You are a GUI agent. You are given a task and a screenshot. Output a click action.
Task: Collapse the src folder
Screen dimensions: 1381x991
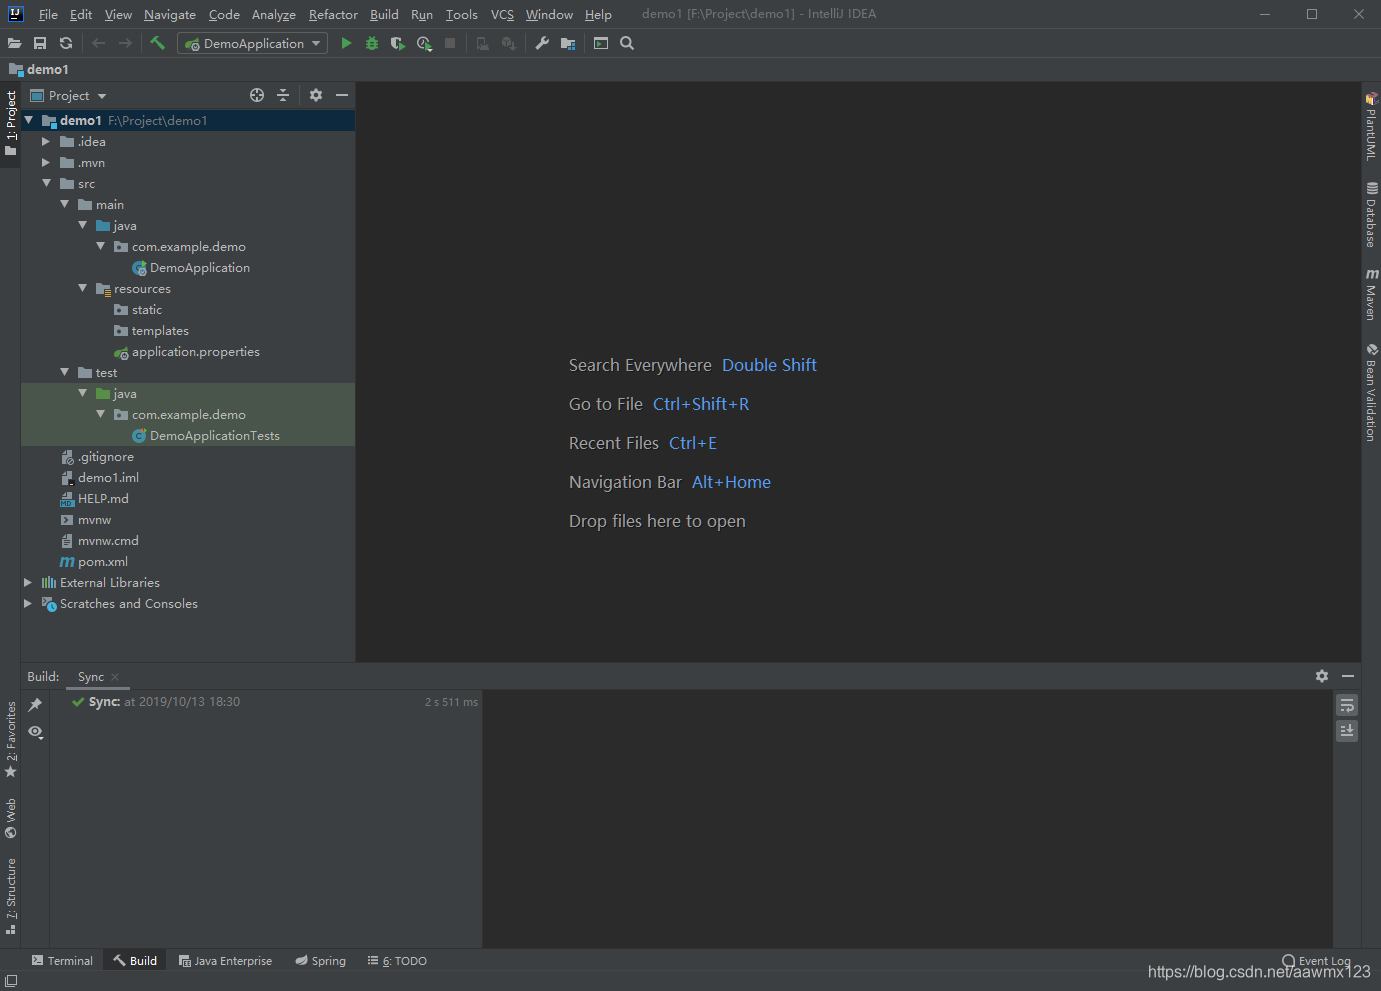46,183
